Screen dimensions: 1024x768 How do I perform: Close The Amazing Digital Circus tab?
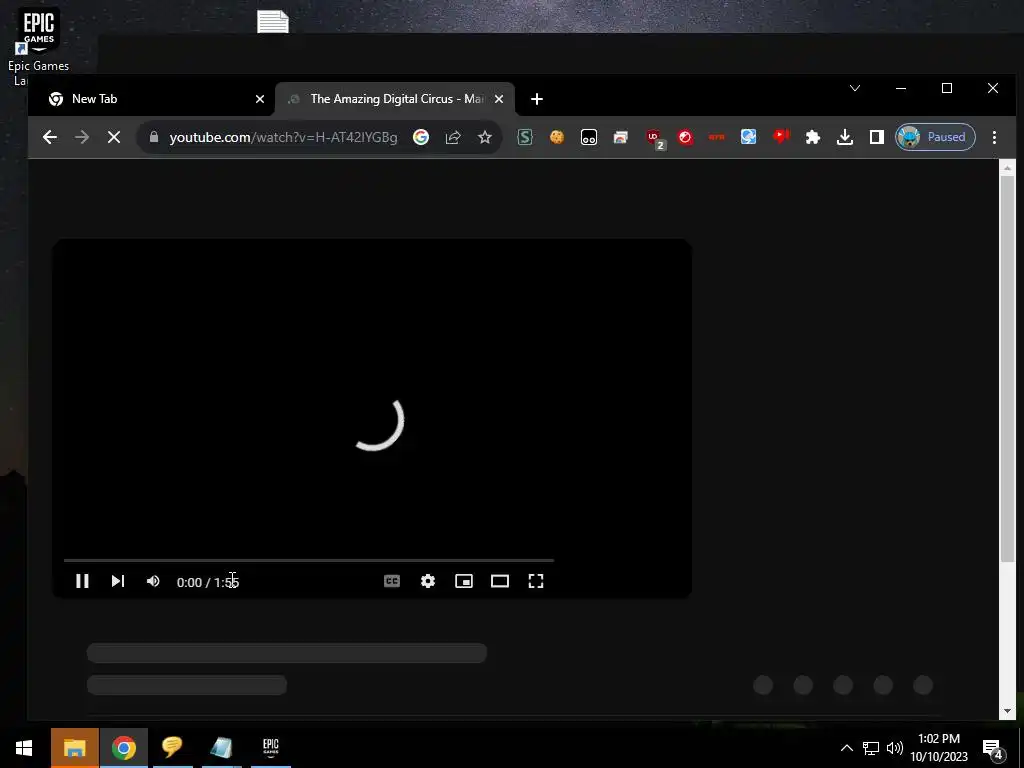point(499,99)
